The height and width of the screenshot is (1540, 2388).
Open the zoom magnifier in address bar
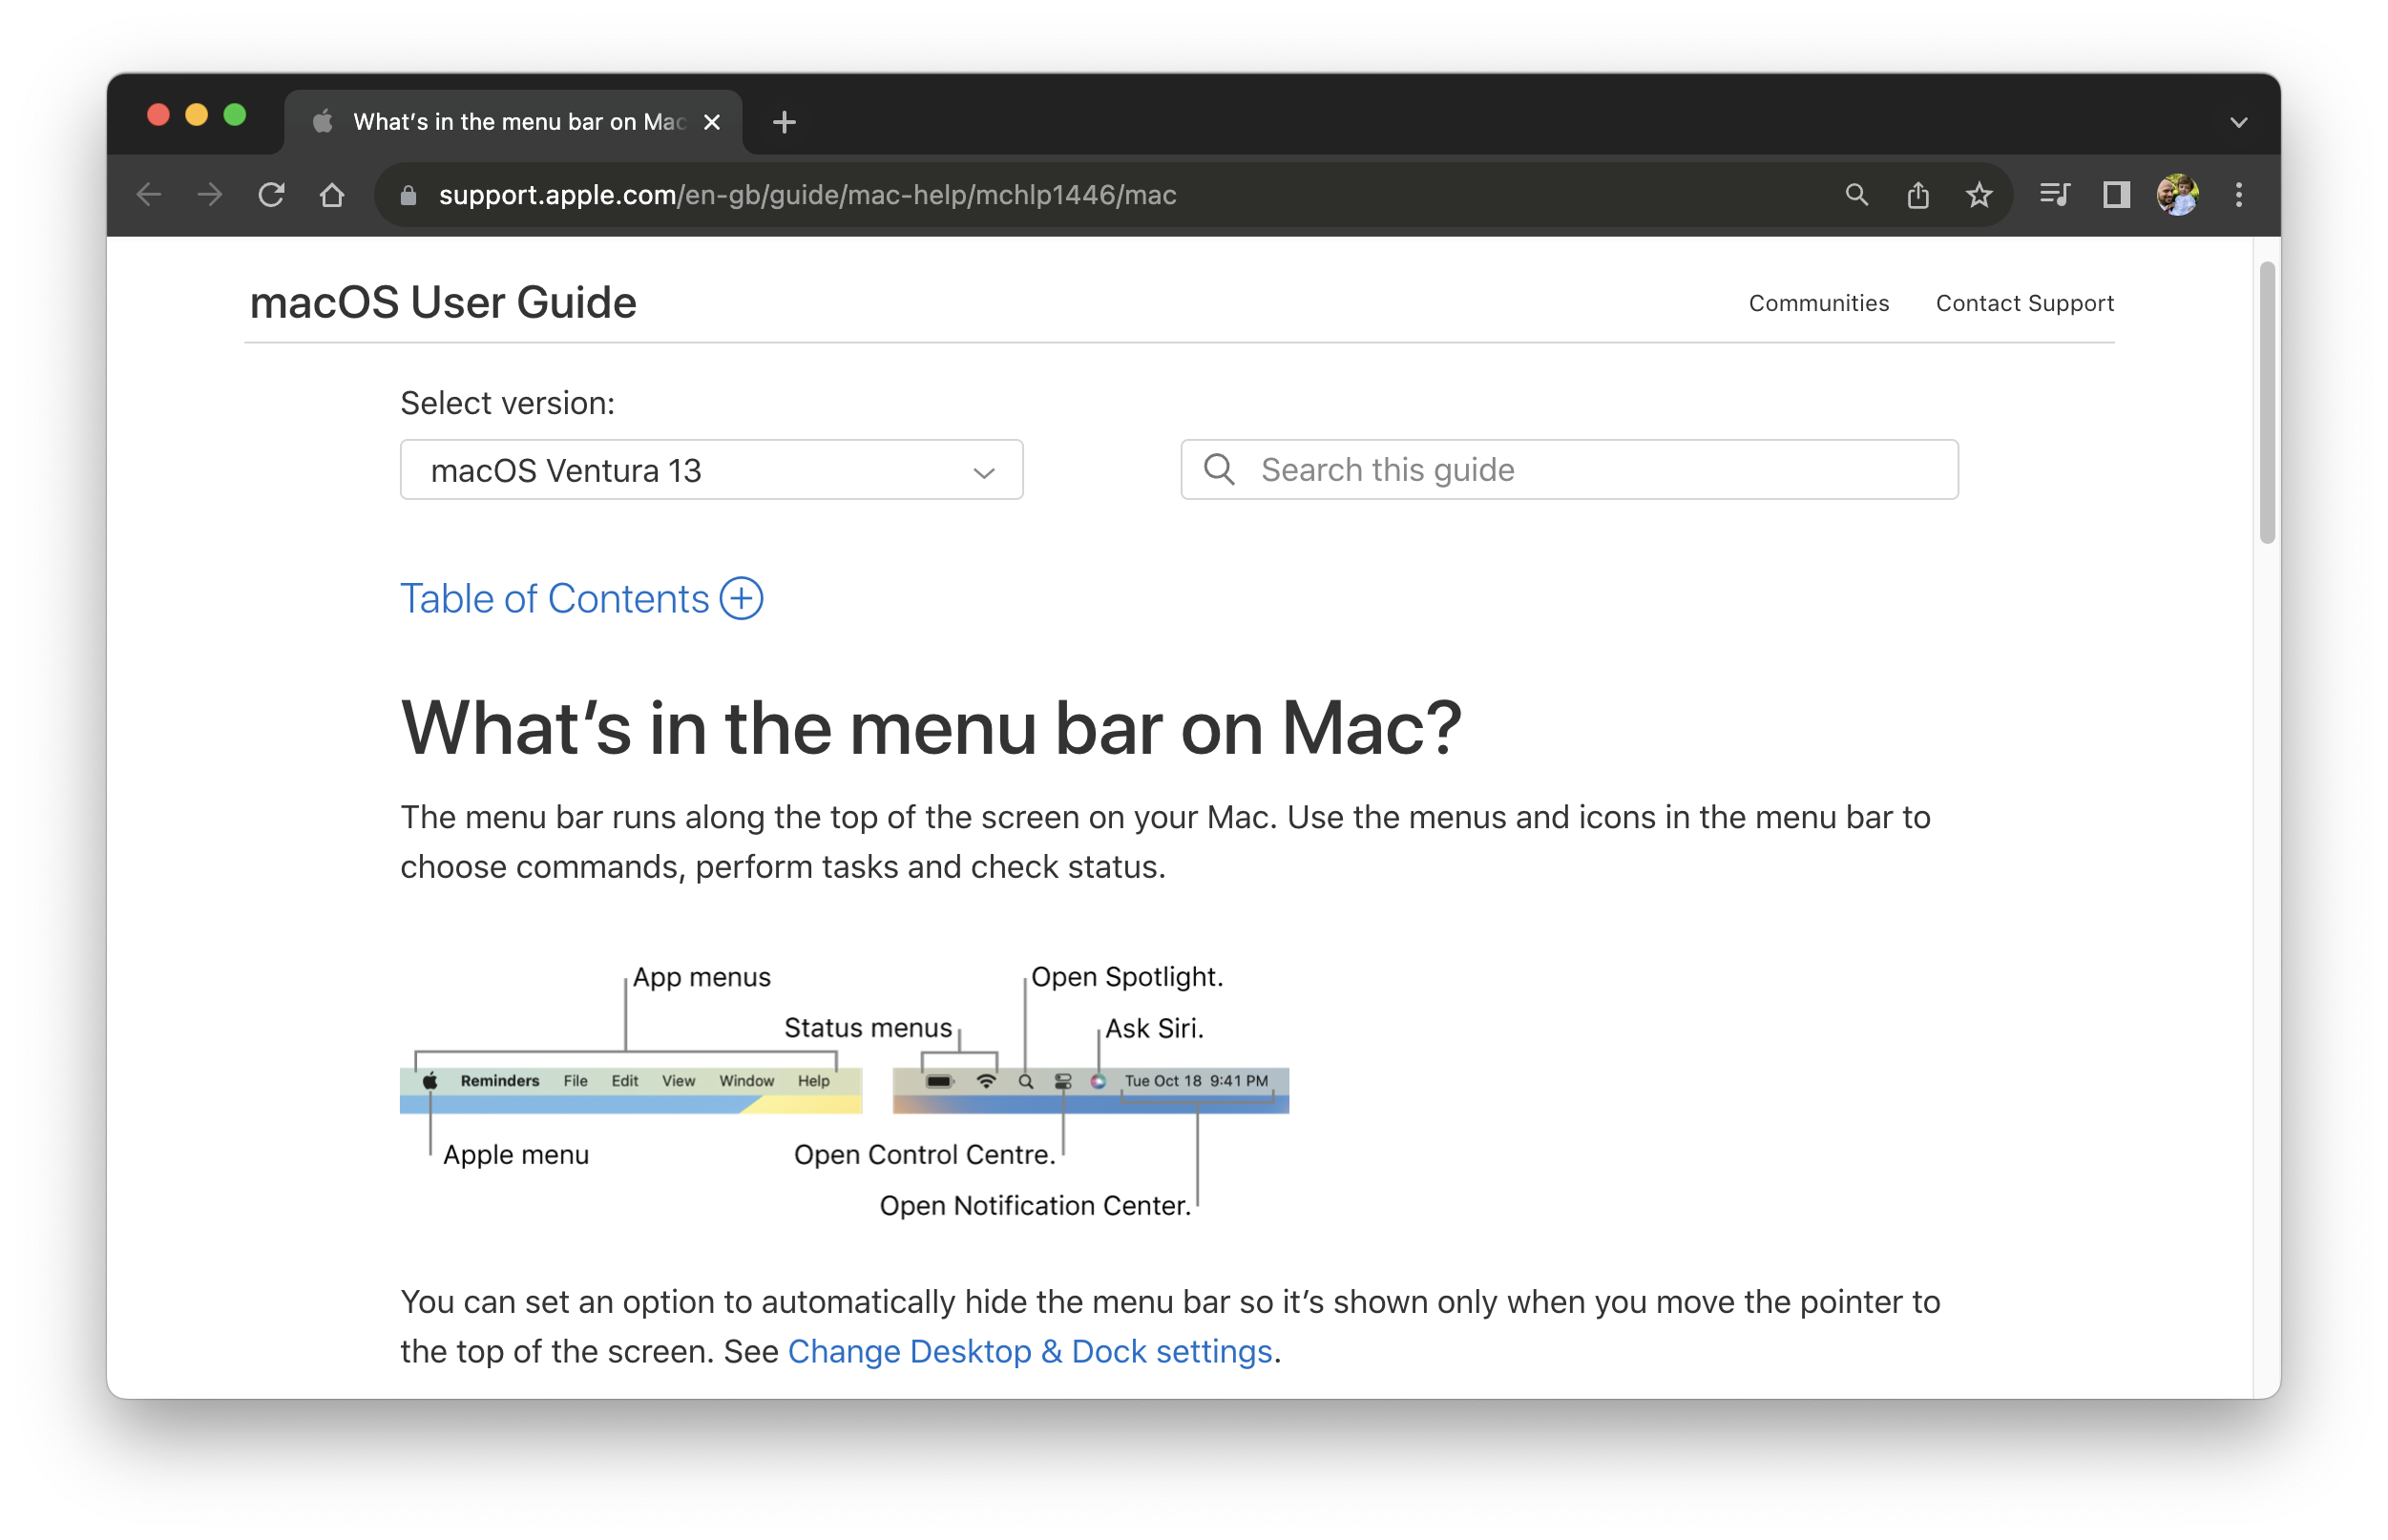pos(1856,195)
